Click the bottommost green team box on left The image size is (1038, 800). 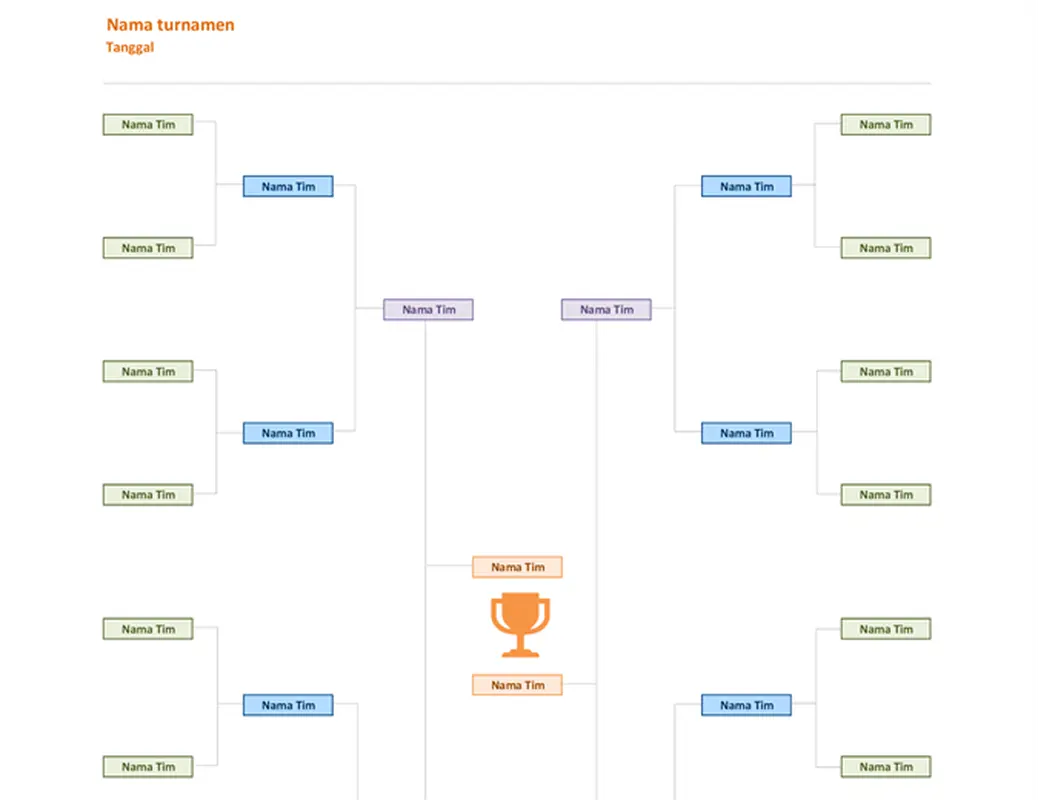tap(148, 767)
